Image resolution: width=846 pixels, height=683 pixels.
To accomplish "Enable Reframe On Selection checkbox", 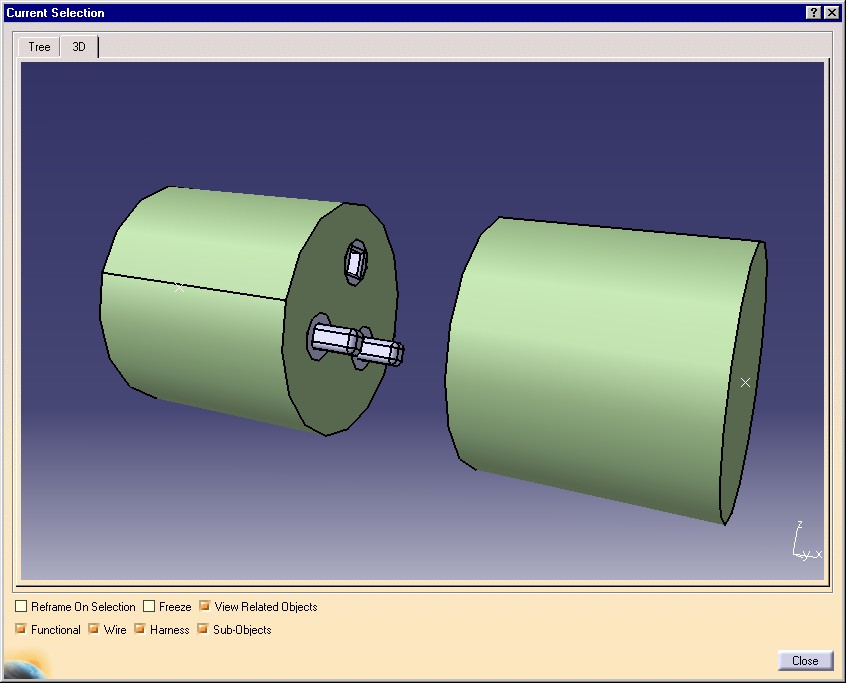I will point(21,606).
